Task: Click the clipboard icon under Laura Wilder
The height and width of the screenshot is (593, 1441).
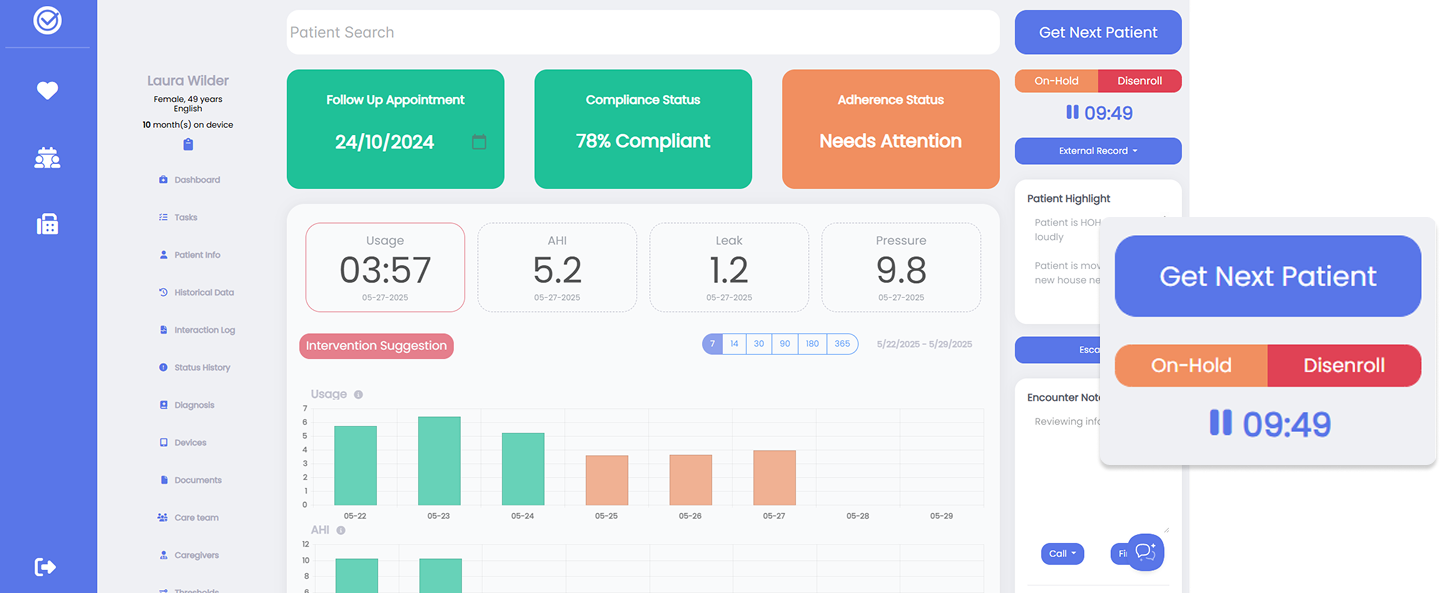Action: pos(188,145)
